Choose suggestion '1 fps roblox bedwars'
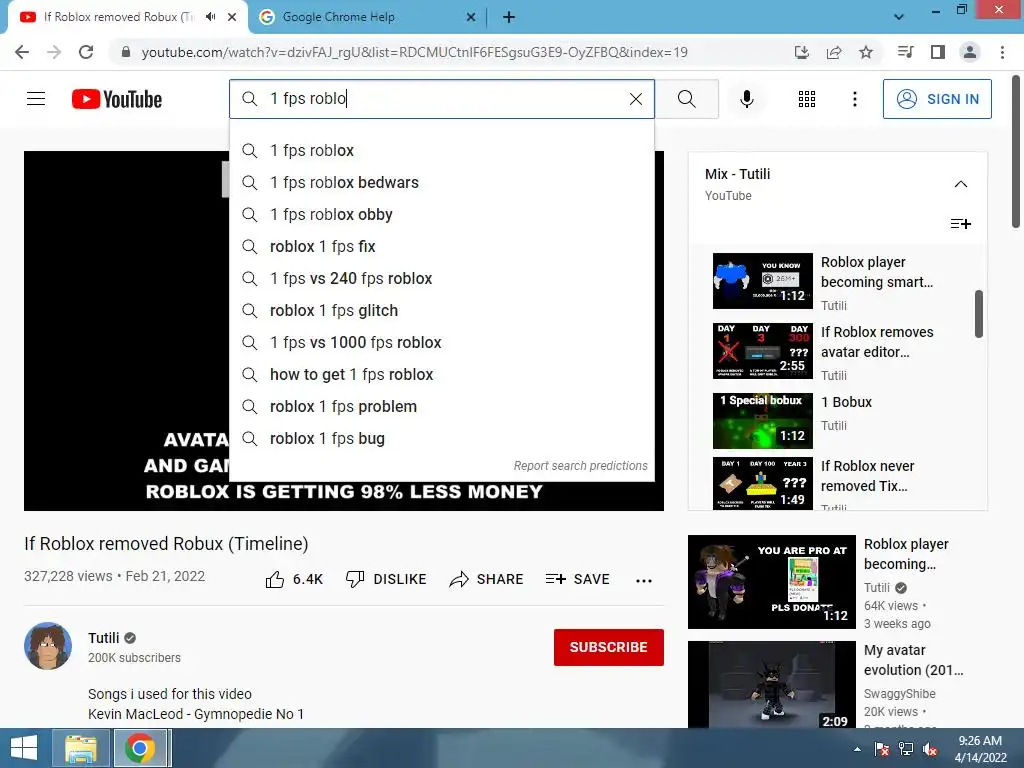Viewport: 1024px width, 768px height. (442, 183)
